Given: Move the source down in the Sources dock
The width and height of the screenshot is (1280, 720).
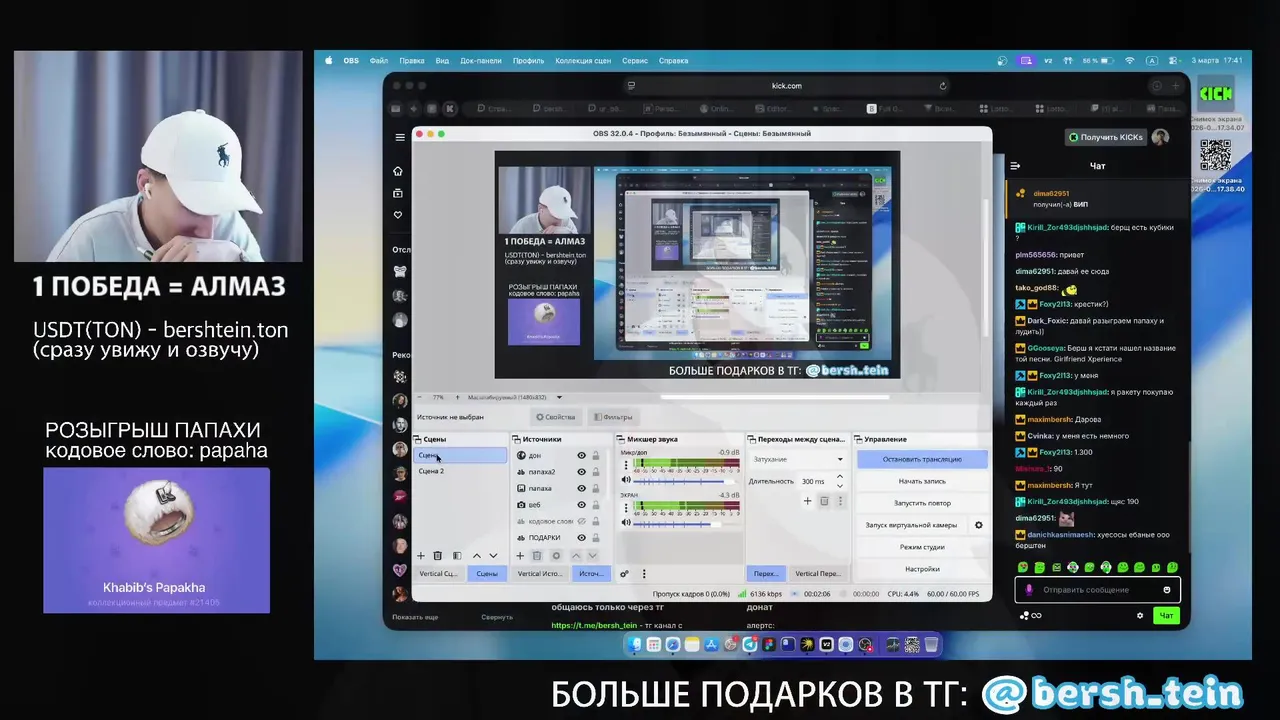Looking at the screenshot, I should 592,556.
